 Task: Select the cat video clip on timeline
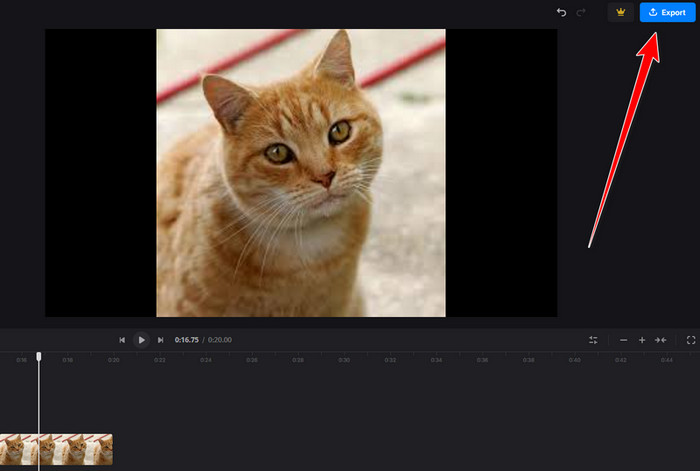click(56, 450)
